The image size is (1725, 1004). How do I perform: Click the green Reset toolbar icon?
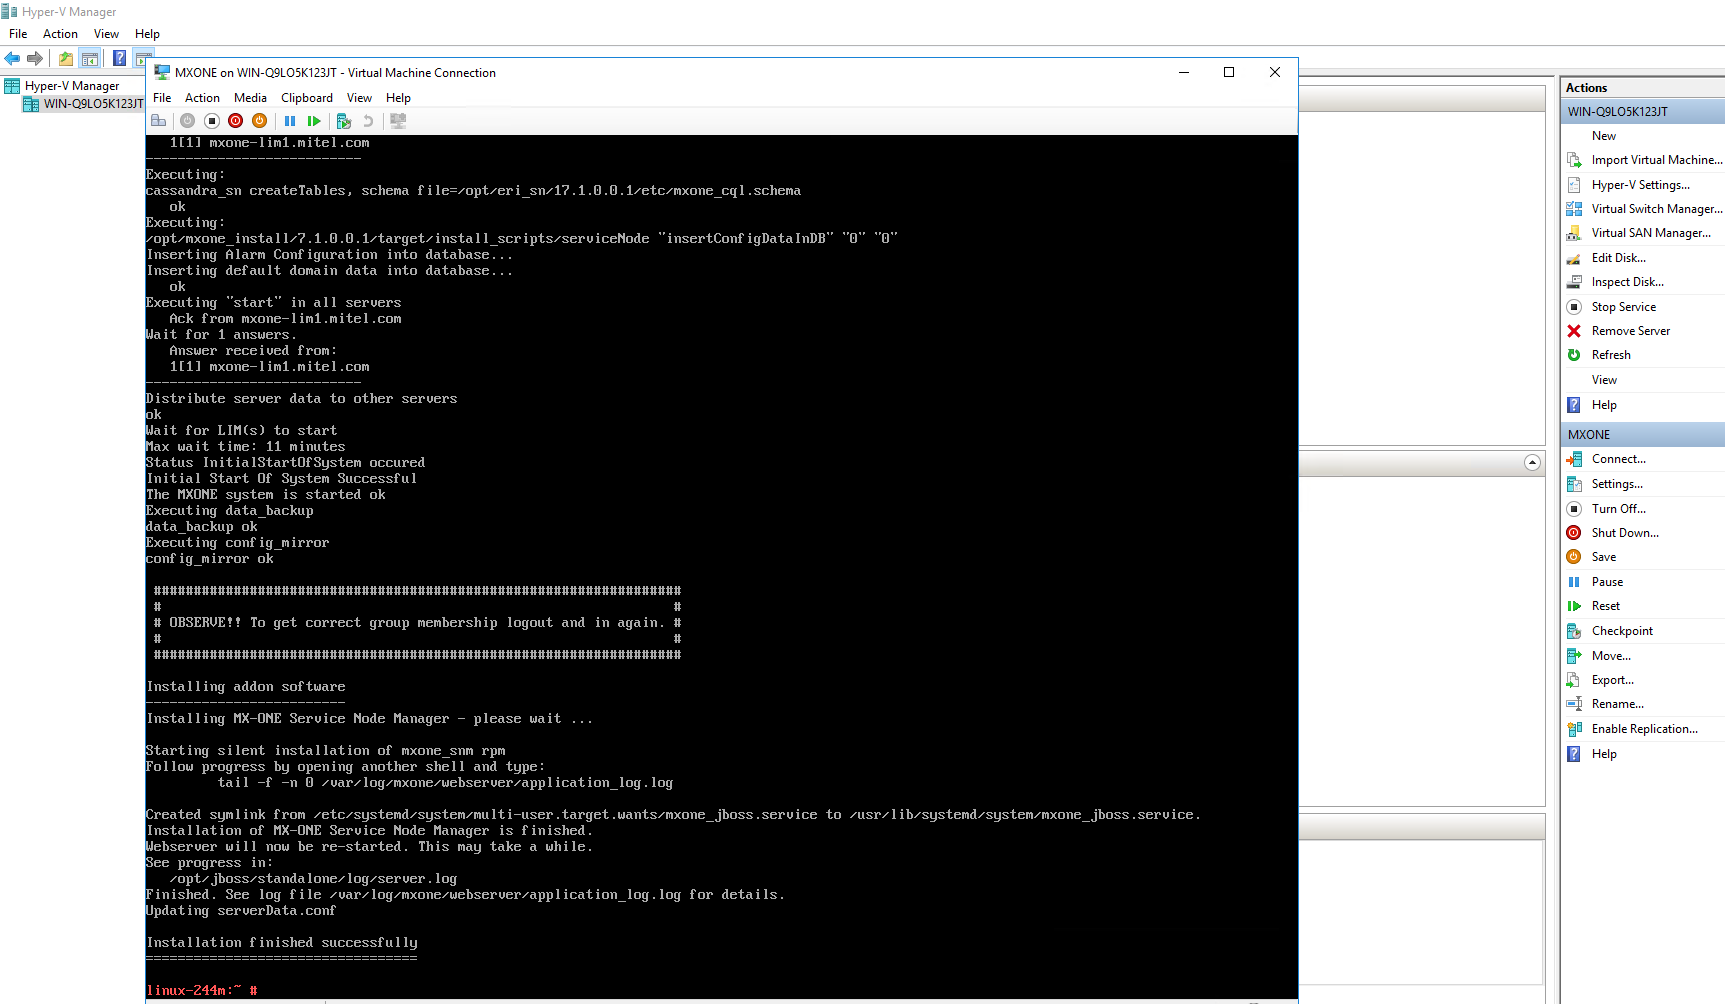click(x=314, y=121)
